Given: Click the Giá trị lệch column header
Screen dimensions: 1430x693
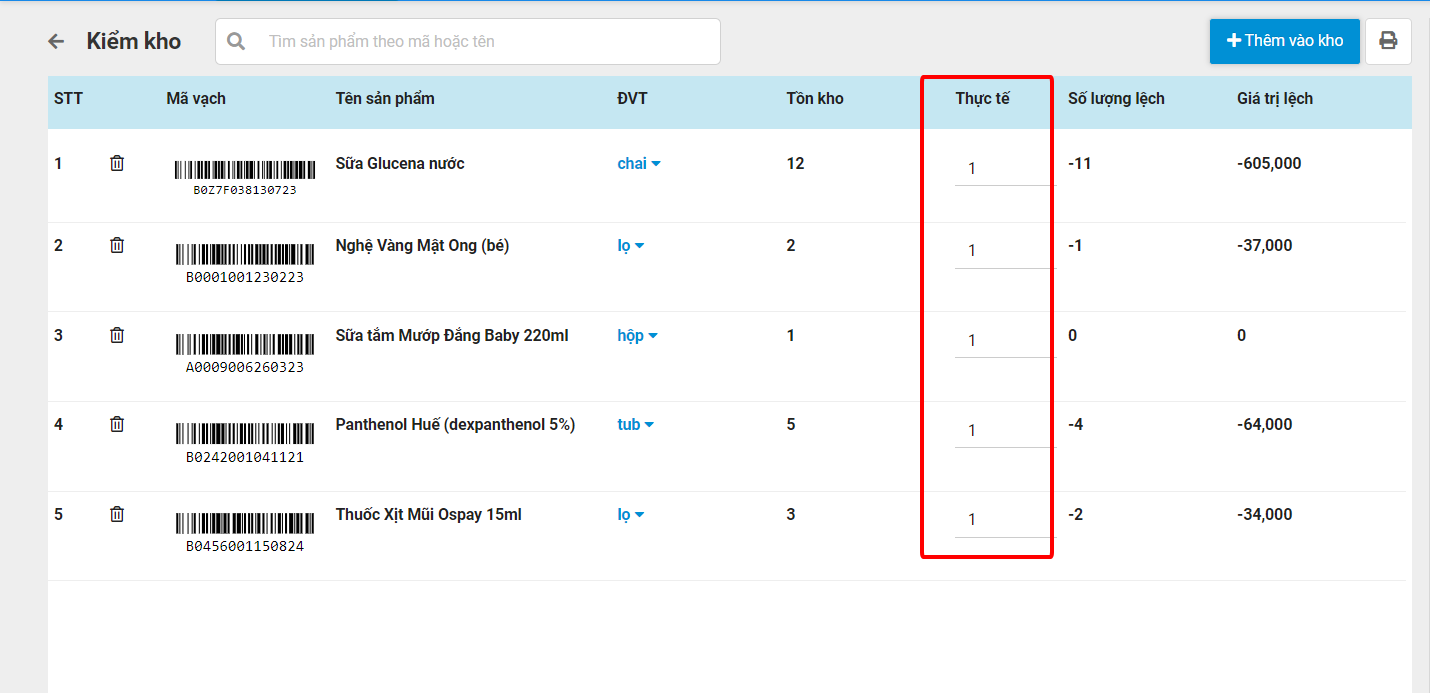Looking at the screenshot, I should point(1275,98).
